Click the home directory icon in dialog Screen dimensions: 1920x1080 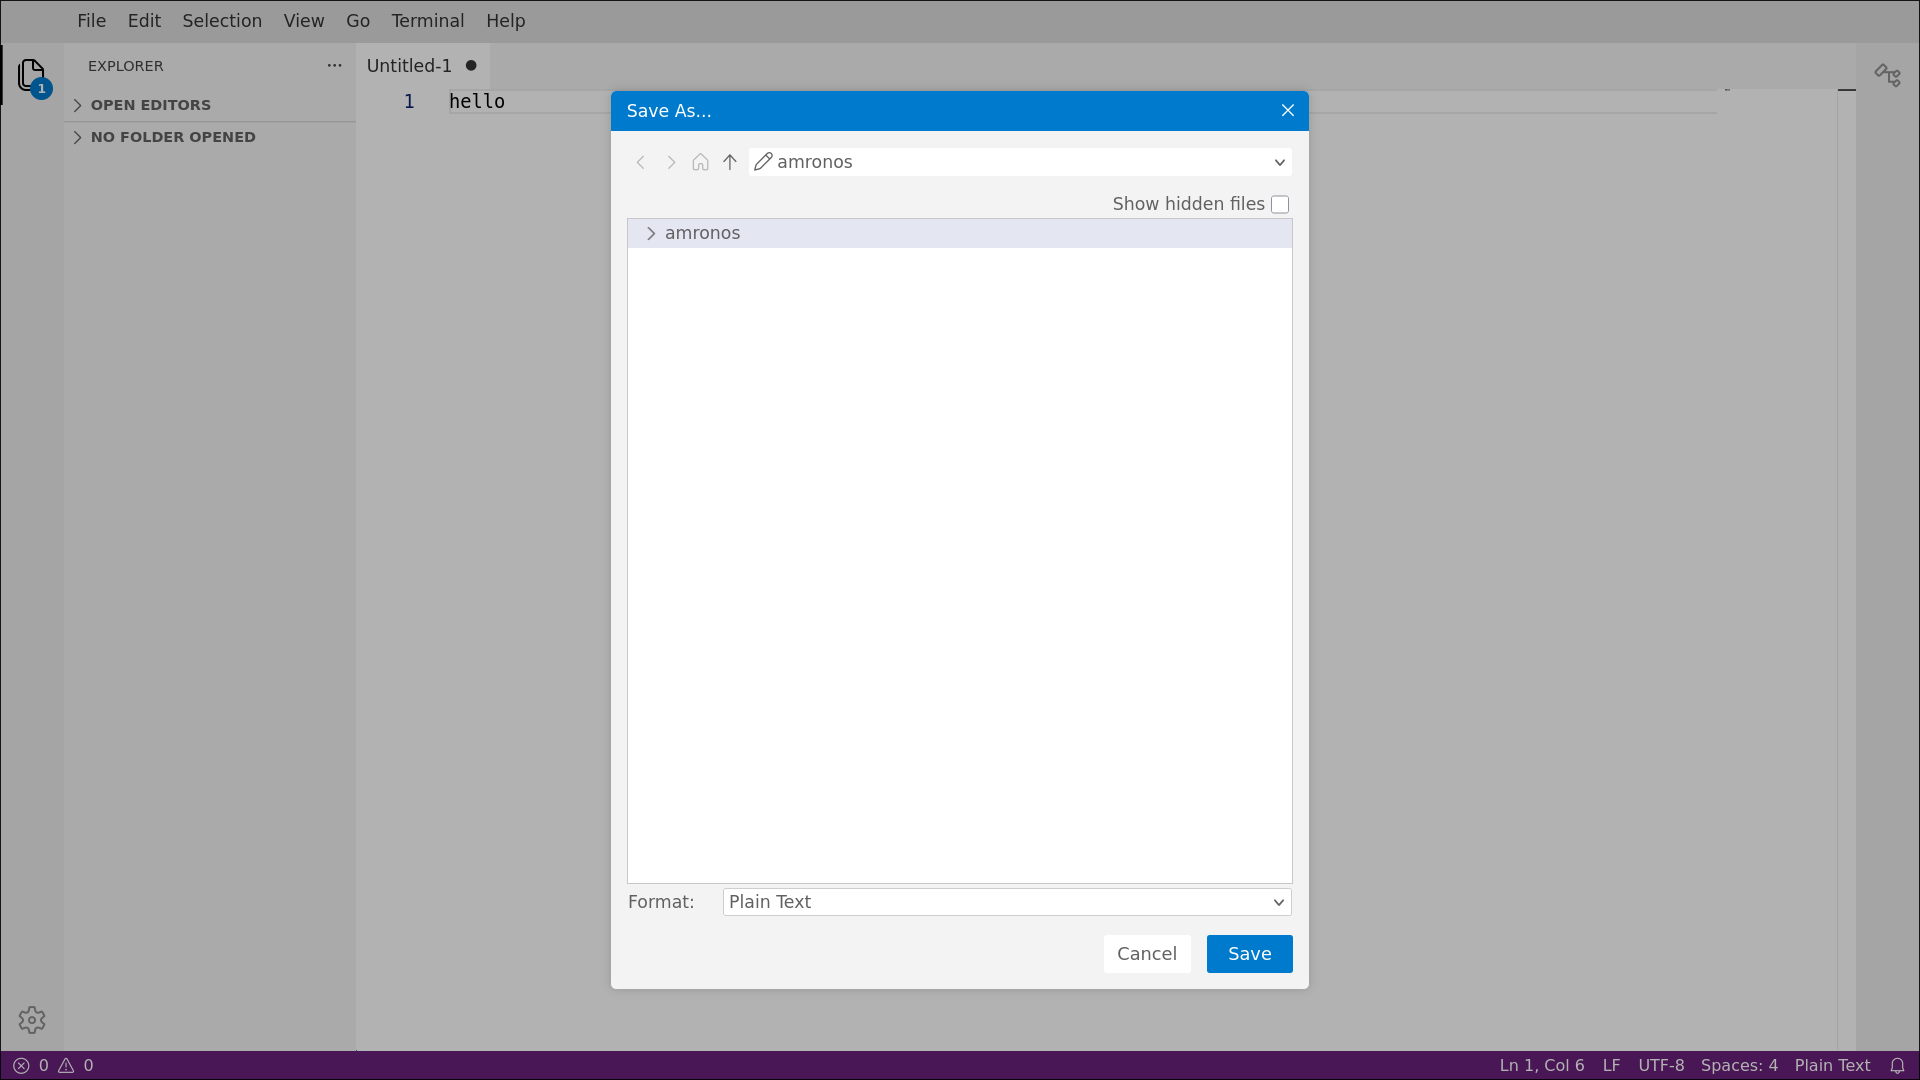click(x=700, y=162)
